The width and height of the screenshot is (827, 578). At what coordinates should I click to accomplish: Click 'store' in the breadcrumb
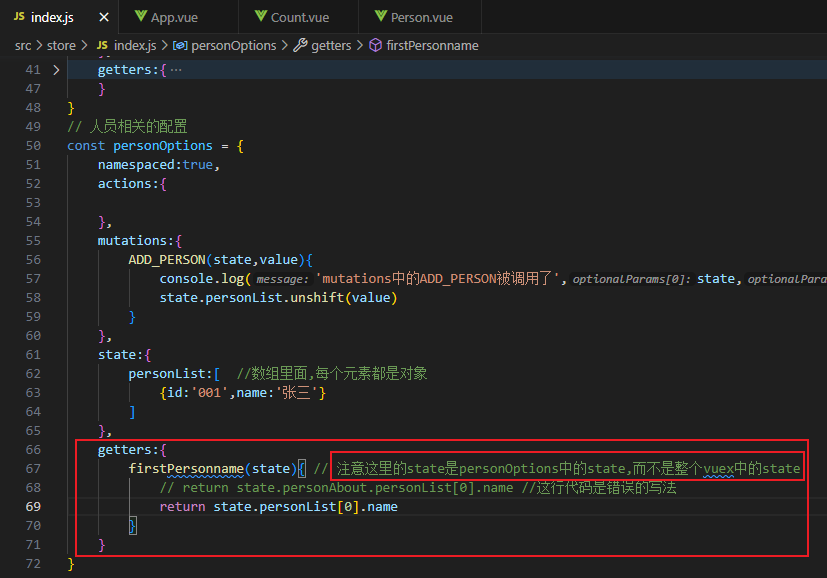[x=61, y=46]
